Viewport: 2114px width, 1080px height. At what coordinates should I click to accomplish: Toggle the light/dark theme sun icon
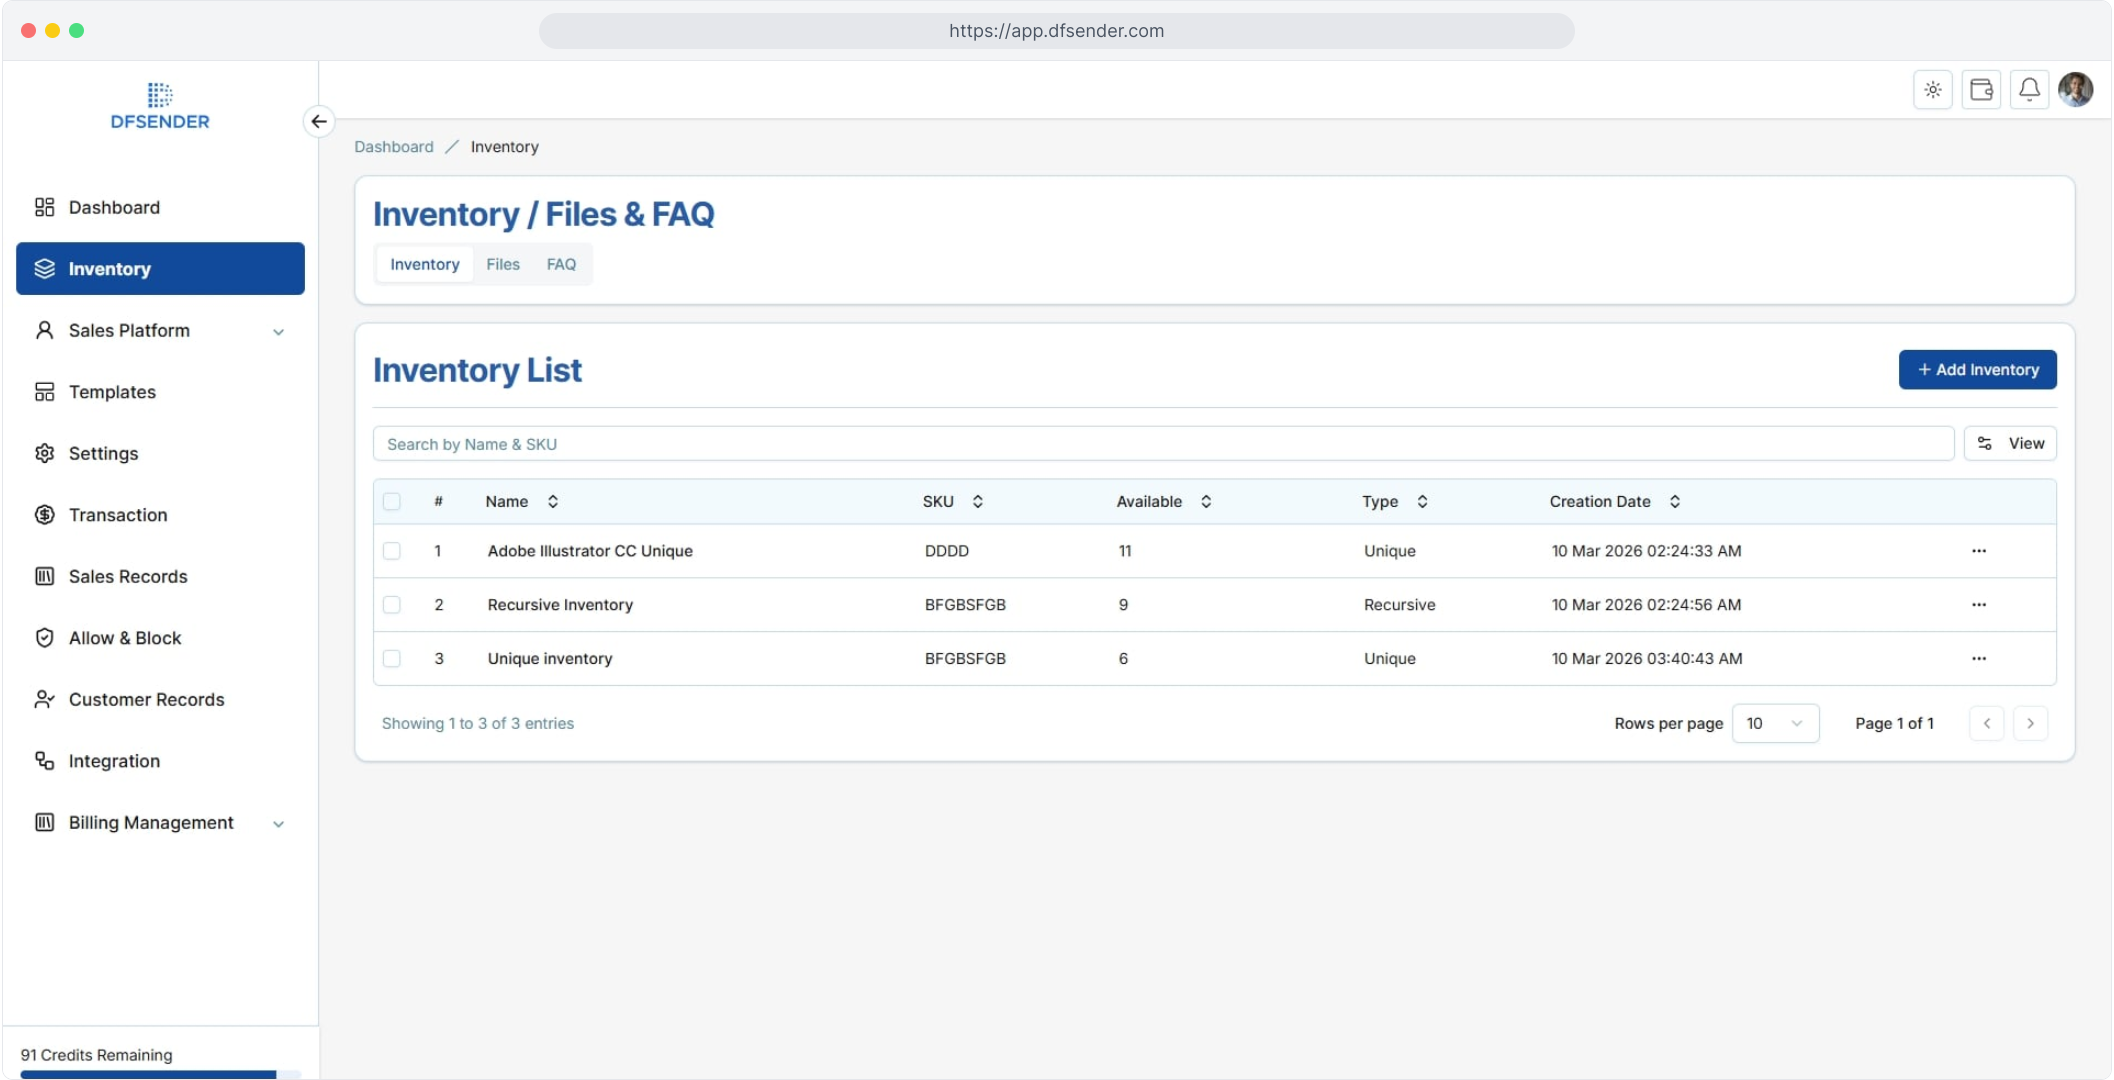pos(1932,90)
